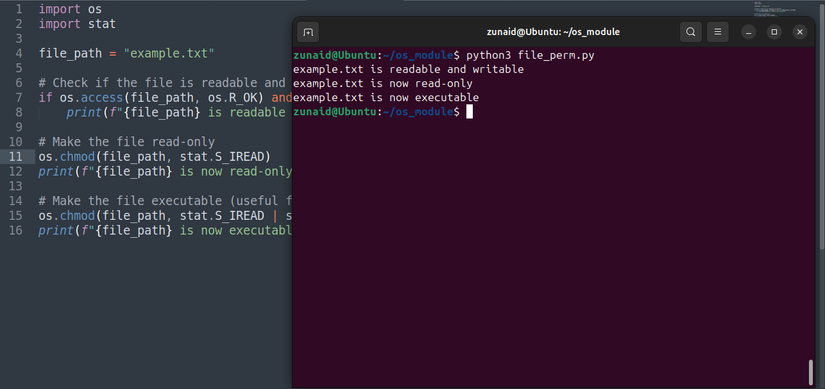Image resolution: width=825 pixels, height=389 pixels.
Task: Click line number 11 in the gutter
Action: click(x=16, y=156)
